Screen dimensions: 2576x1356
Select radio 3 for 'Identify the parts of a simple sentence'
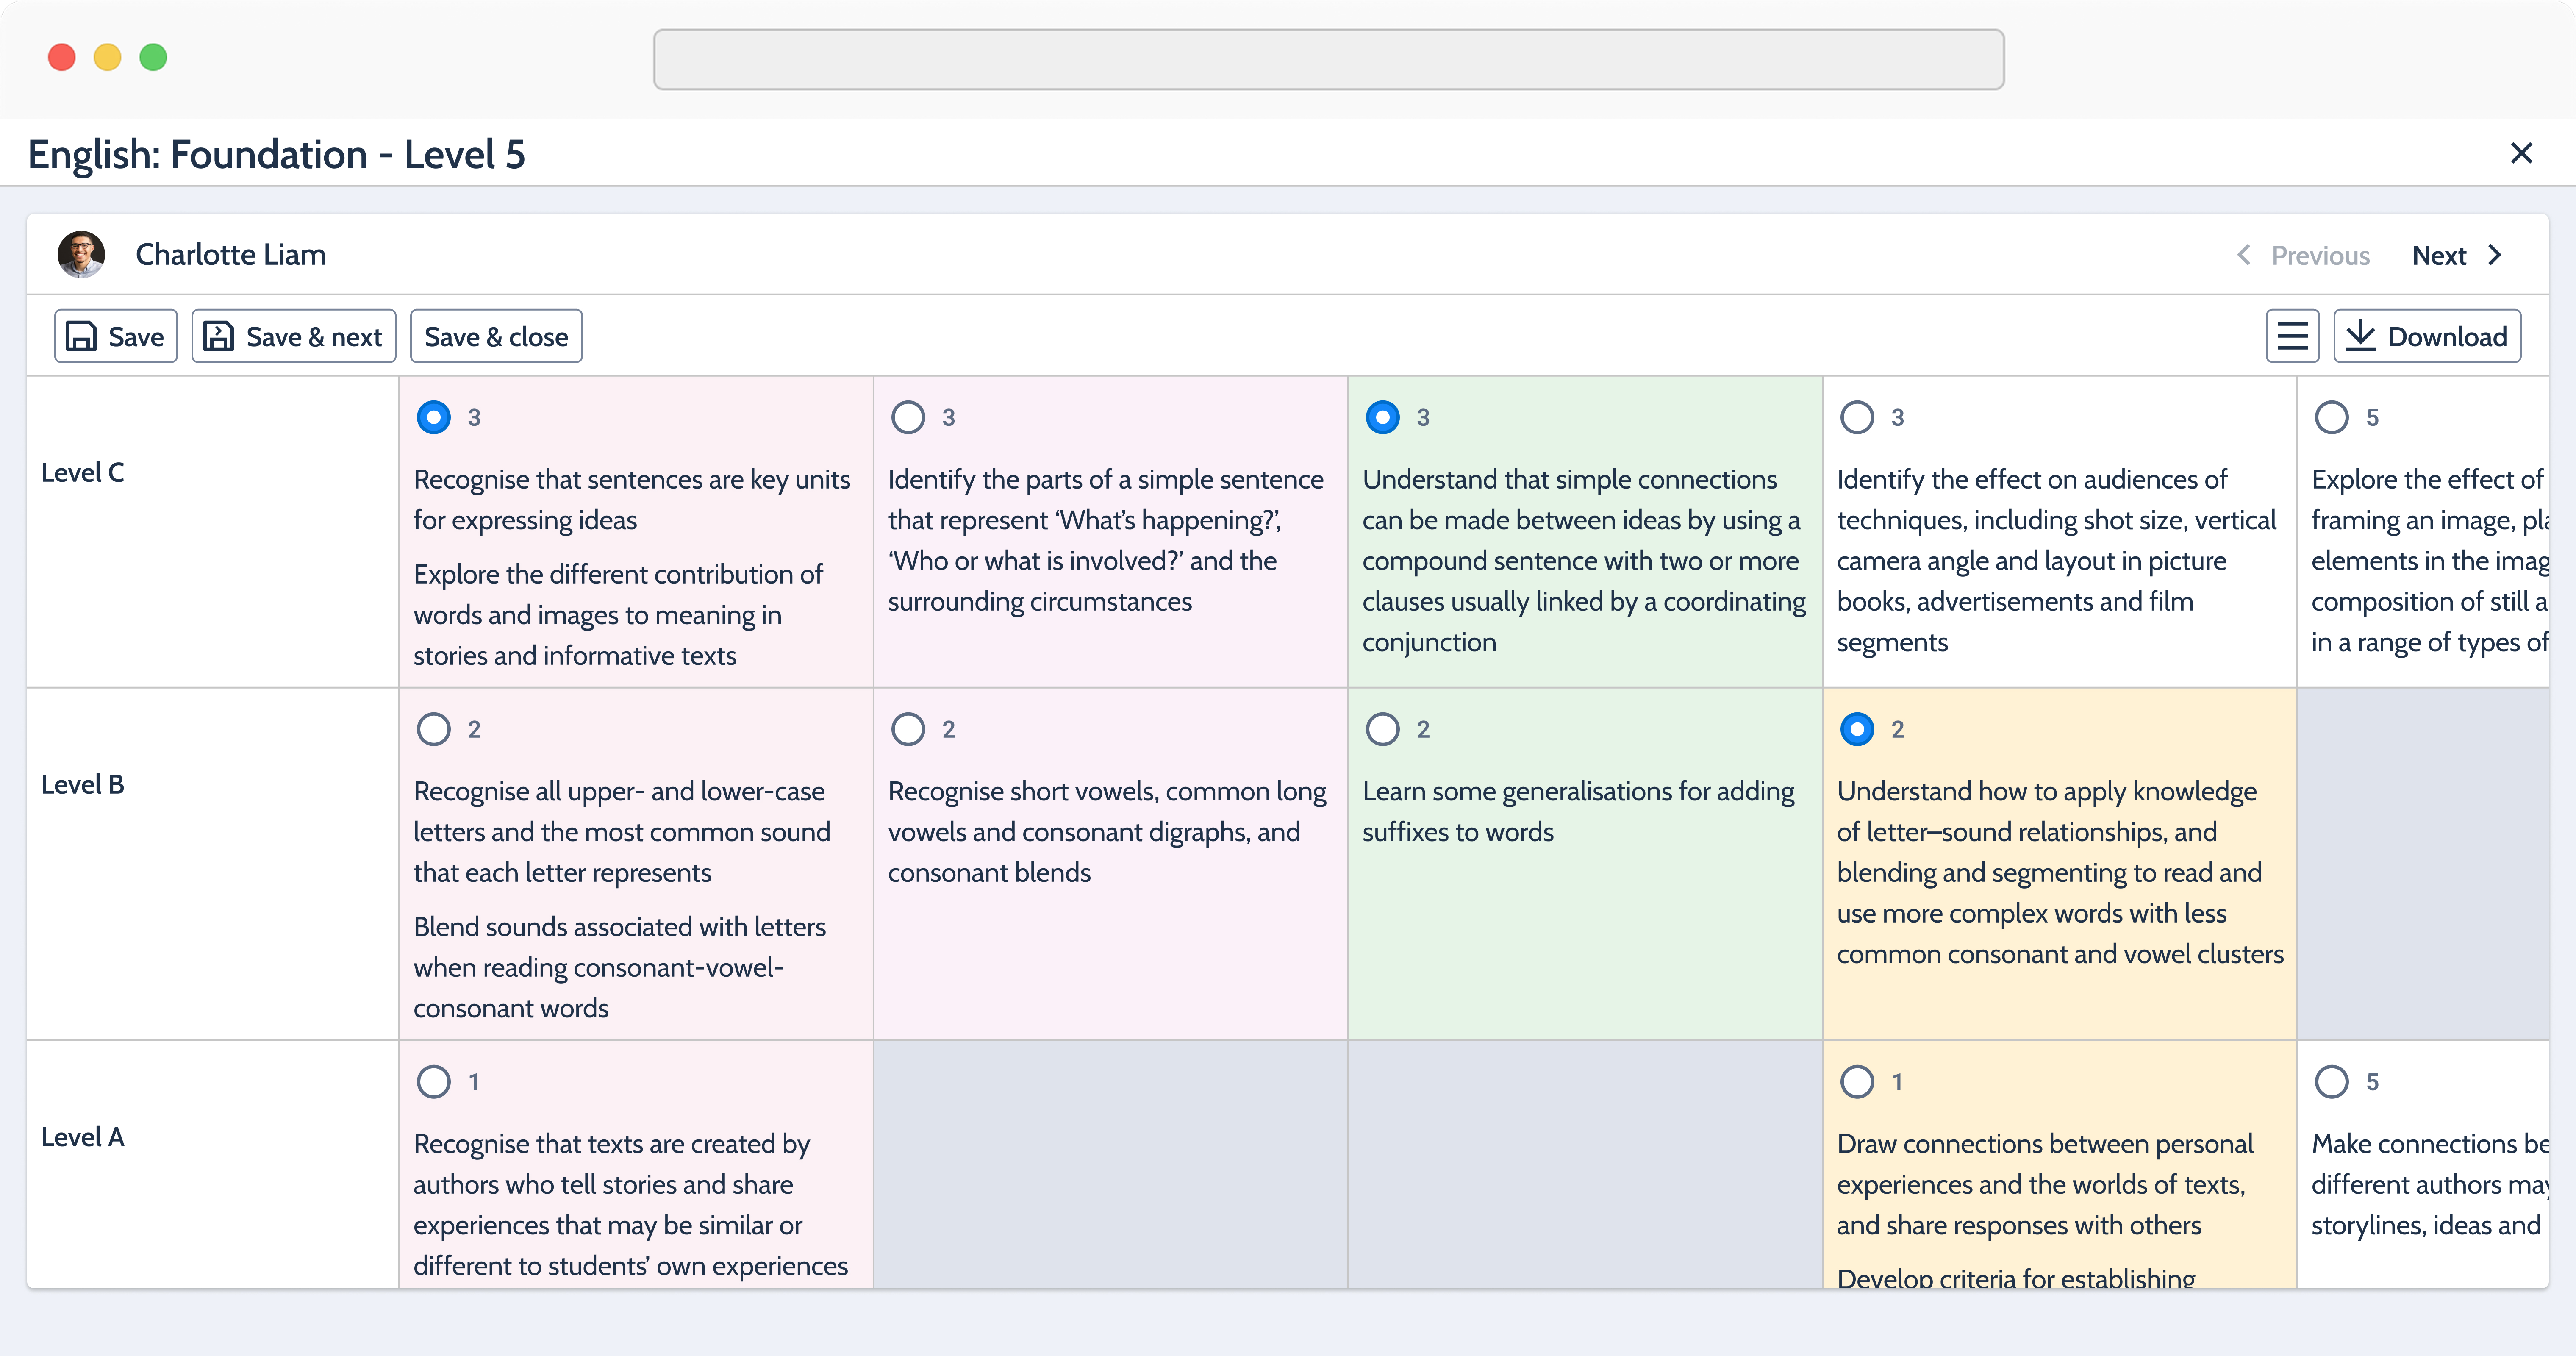(x=908, y=417)
